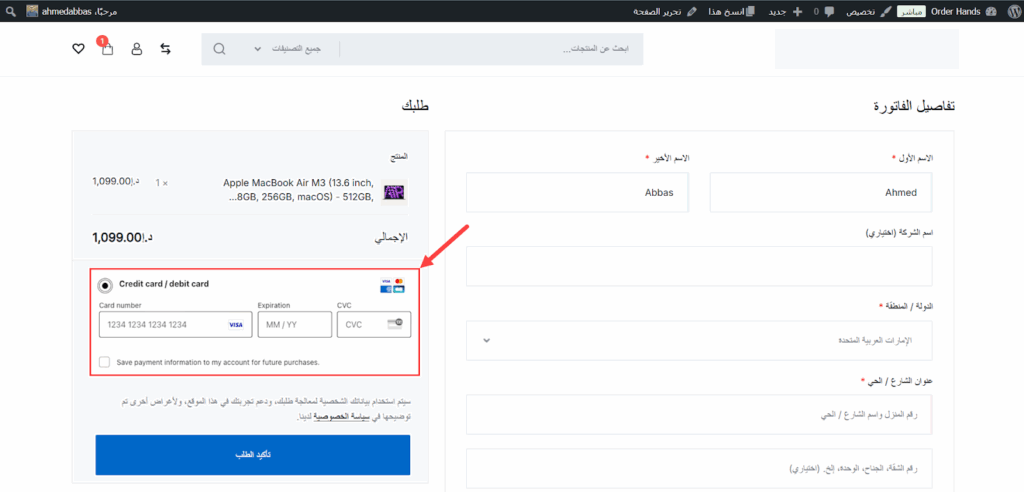Click the user account icon
Image resolution: width=1024 pixels, height=492 pixels.
(137, 49)
